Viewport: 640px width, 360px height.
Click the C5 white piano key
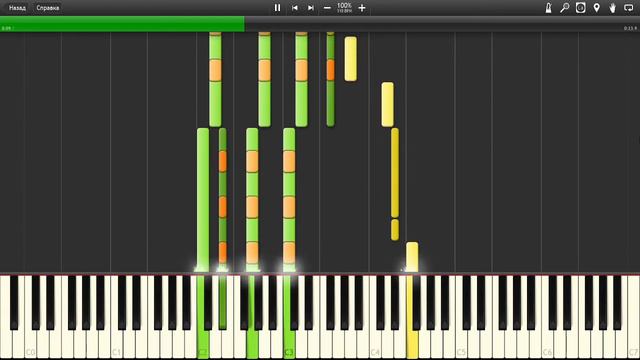pos(462,343)
